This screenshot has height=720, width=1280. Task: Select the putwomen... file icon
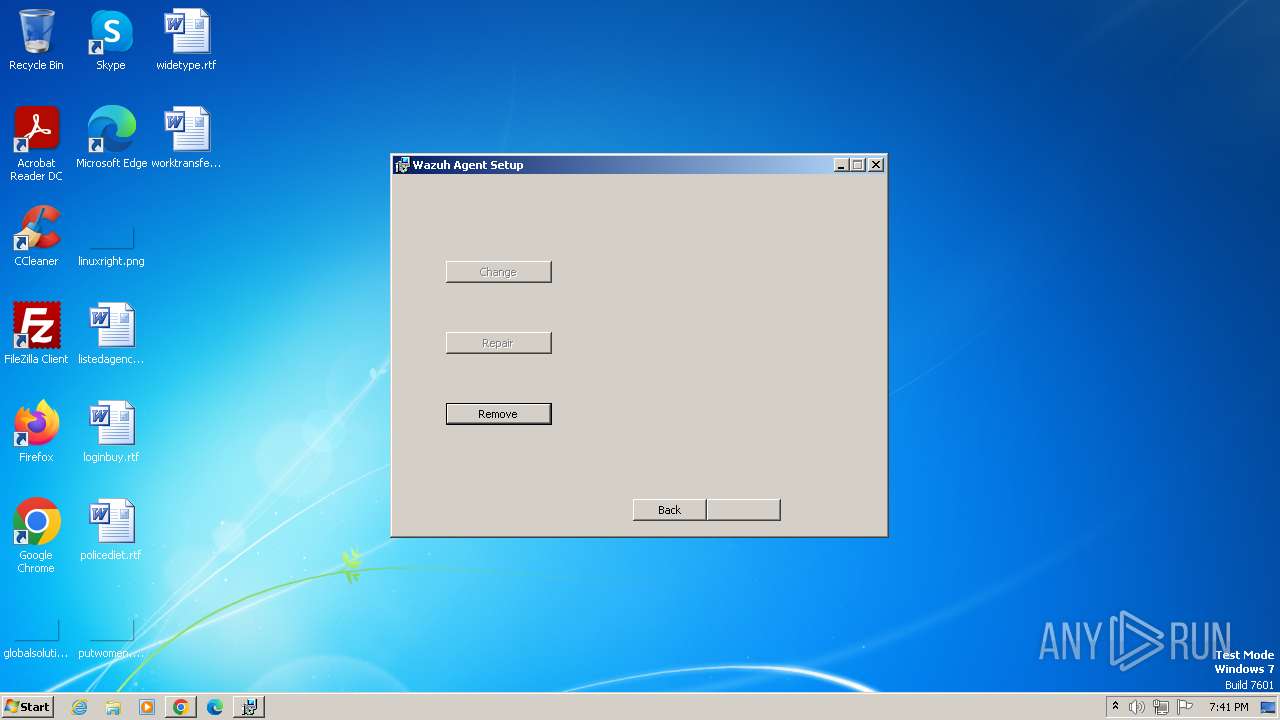pos(111,639)
